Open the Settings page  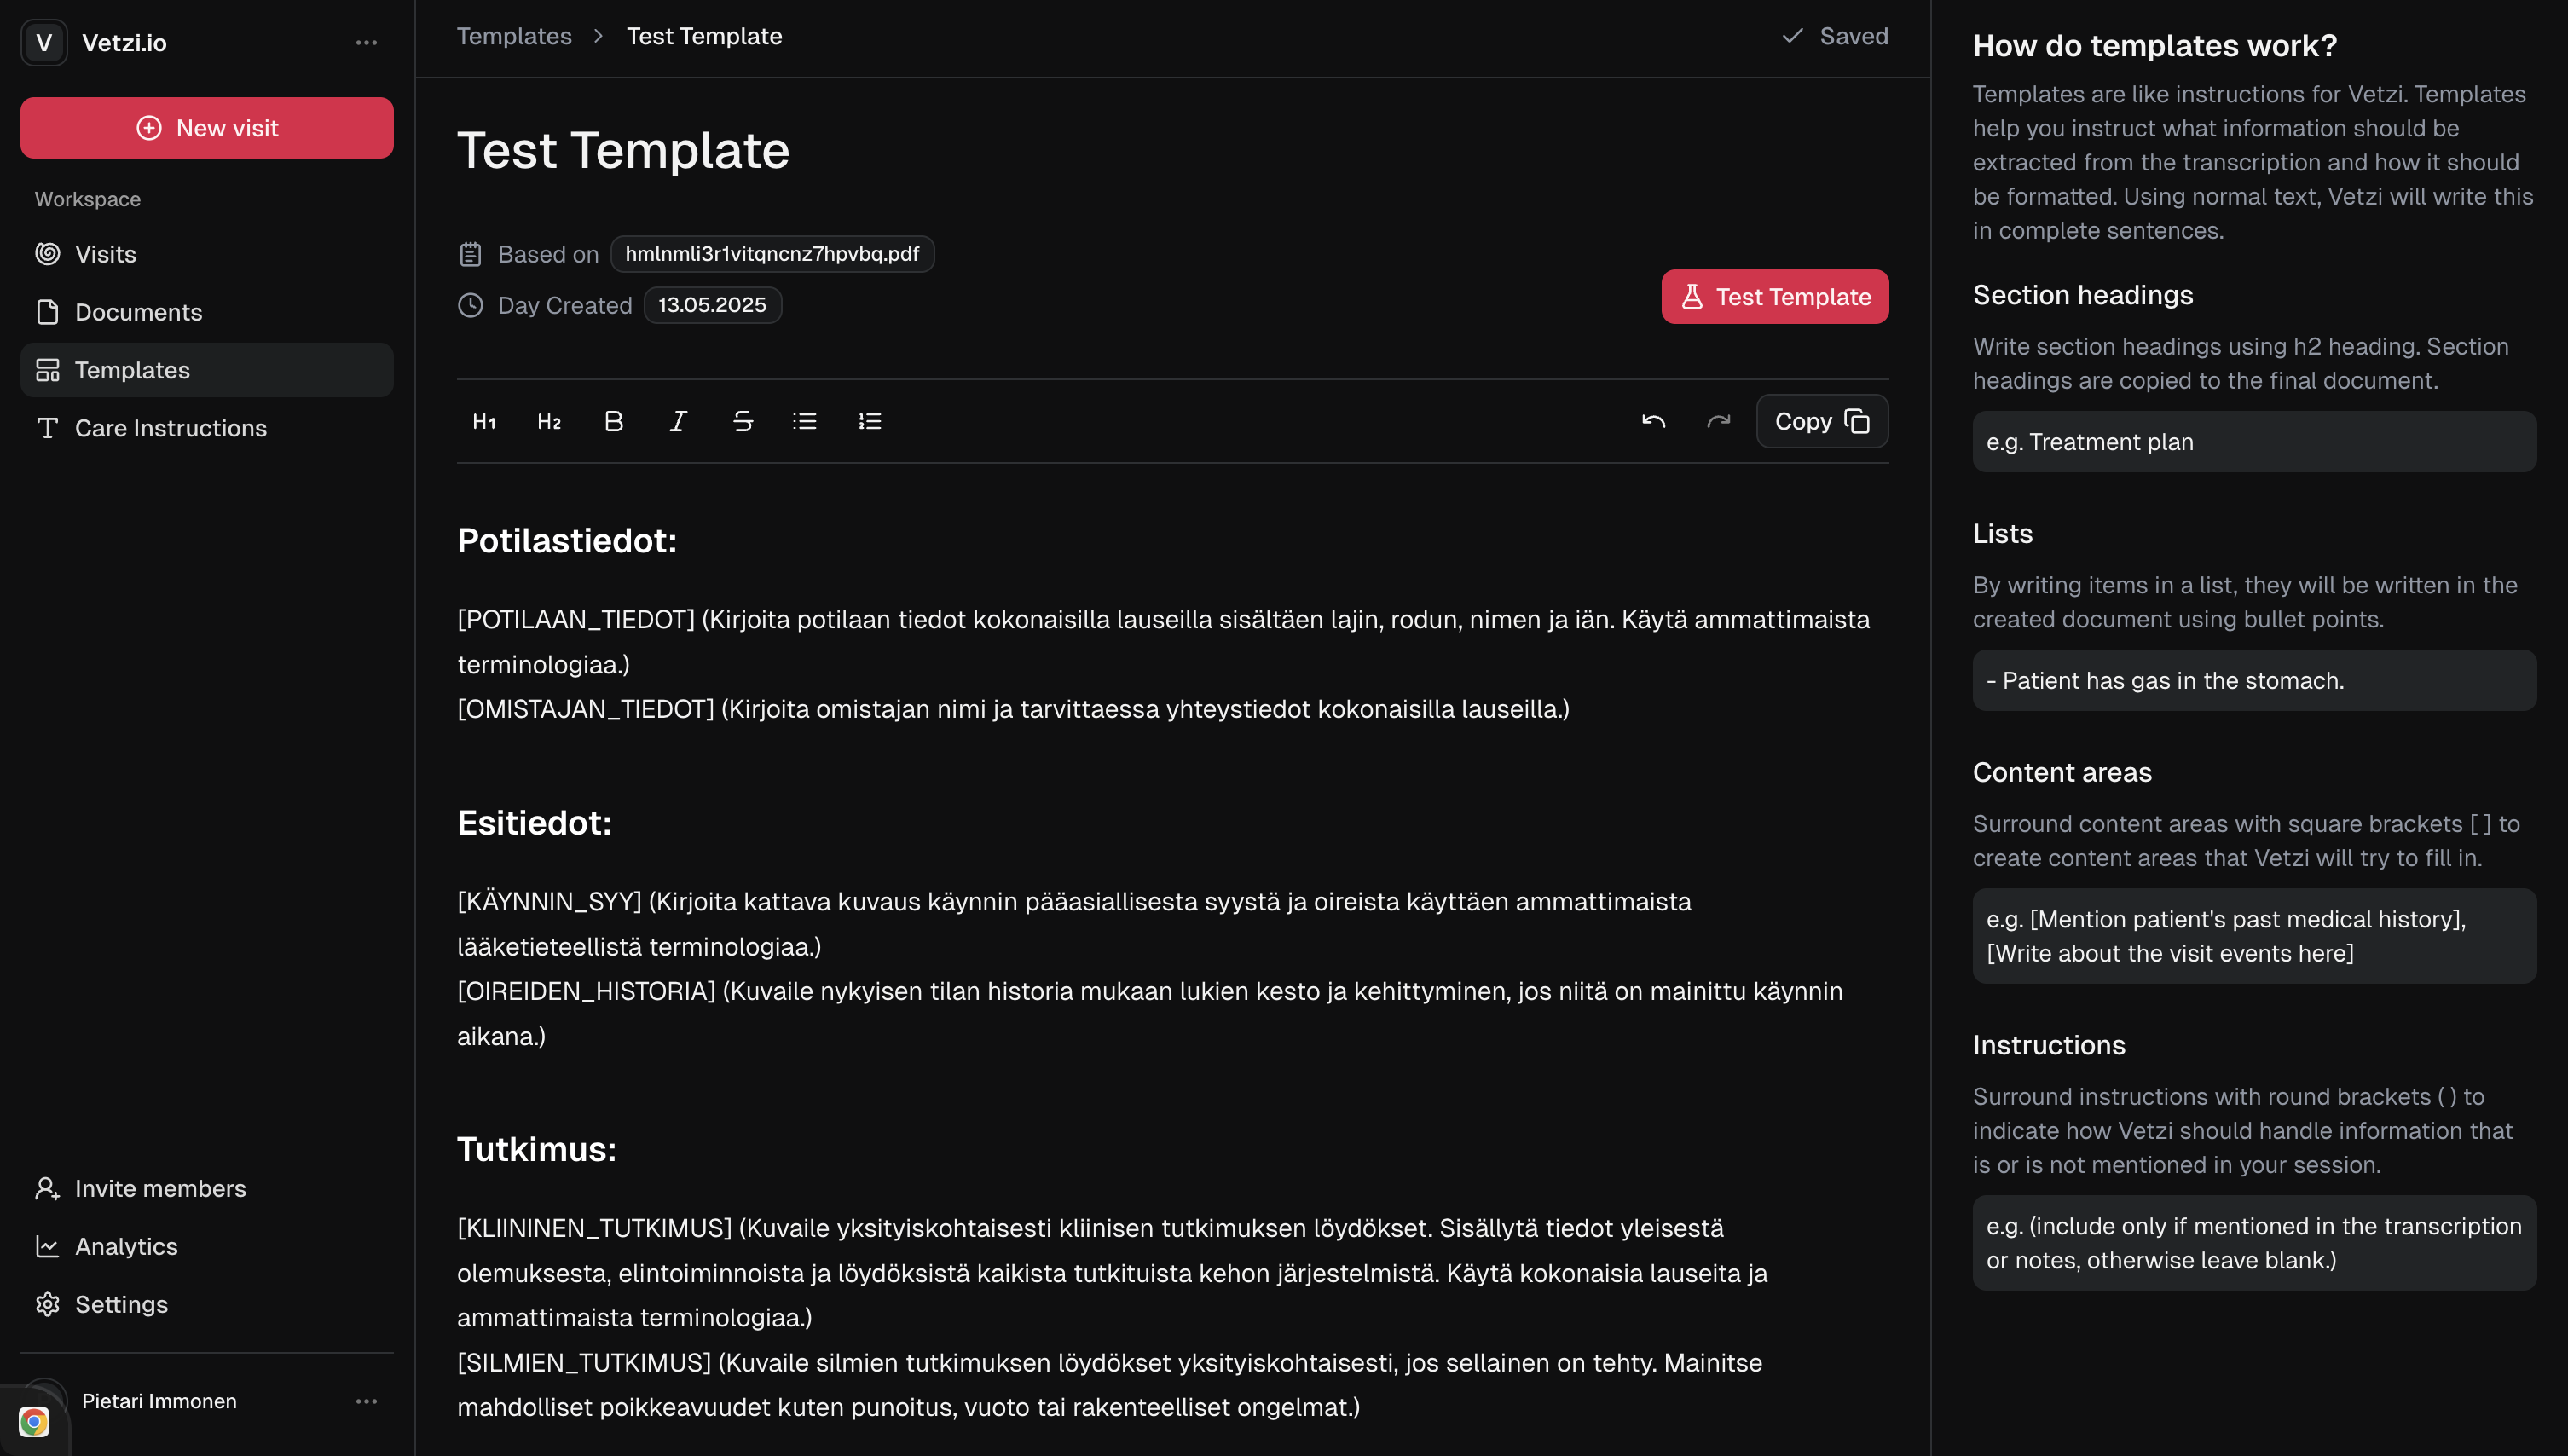coord(121,1304)
